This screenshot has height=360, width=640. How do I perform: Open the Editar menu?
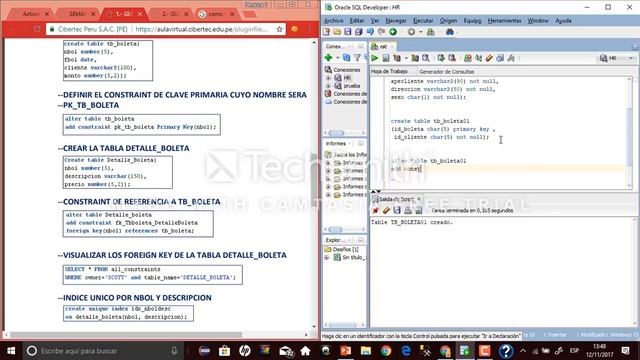(356, 20)
